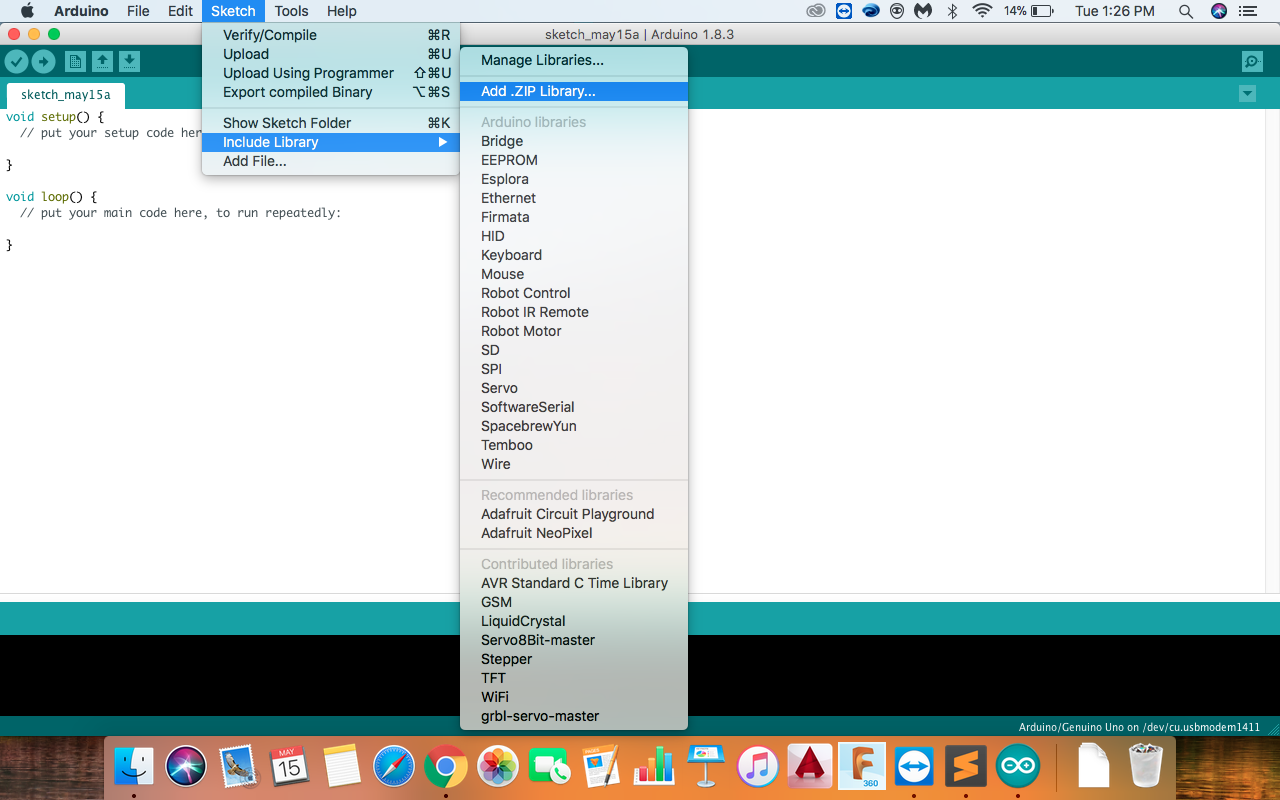Include the Robot Motor library
Screen dimensions: 1280x800
click(x=574, y=331)
